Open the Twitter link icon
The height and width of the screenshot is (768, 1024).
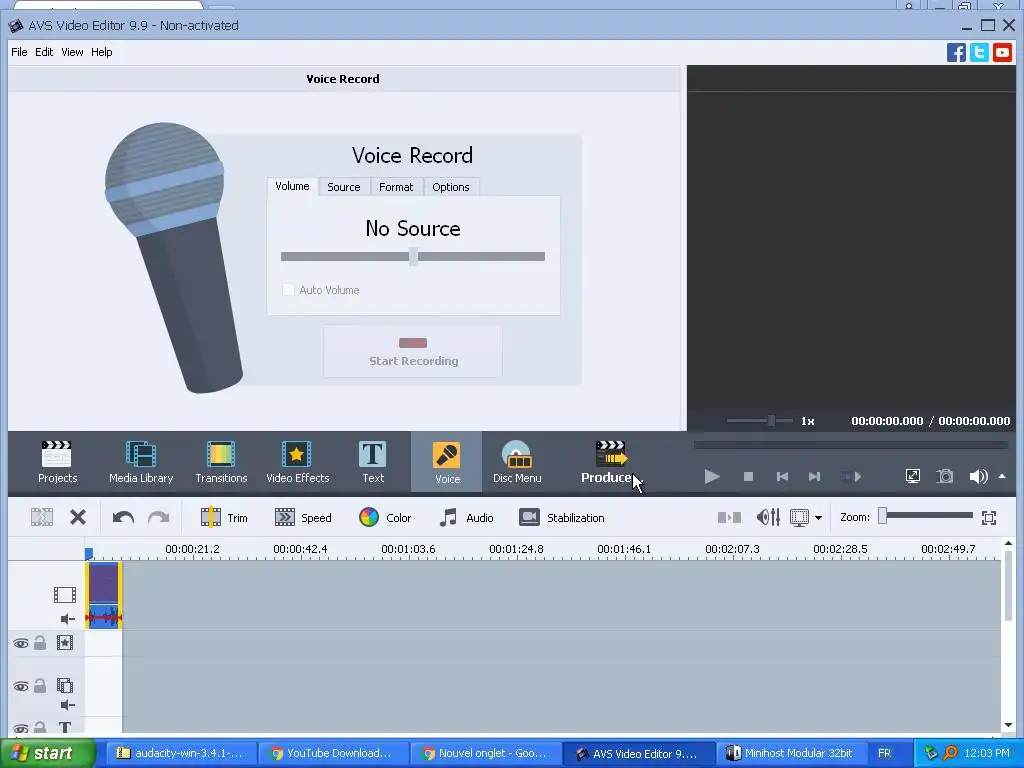pos(979,52)
